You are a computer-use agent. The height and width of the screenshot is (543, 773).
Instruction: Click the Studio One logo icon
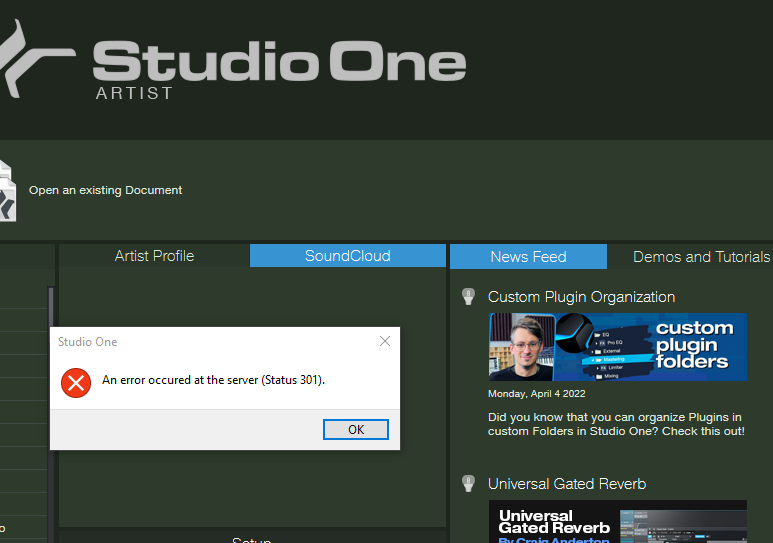pos(35,59)
